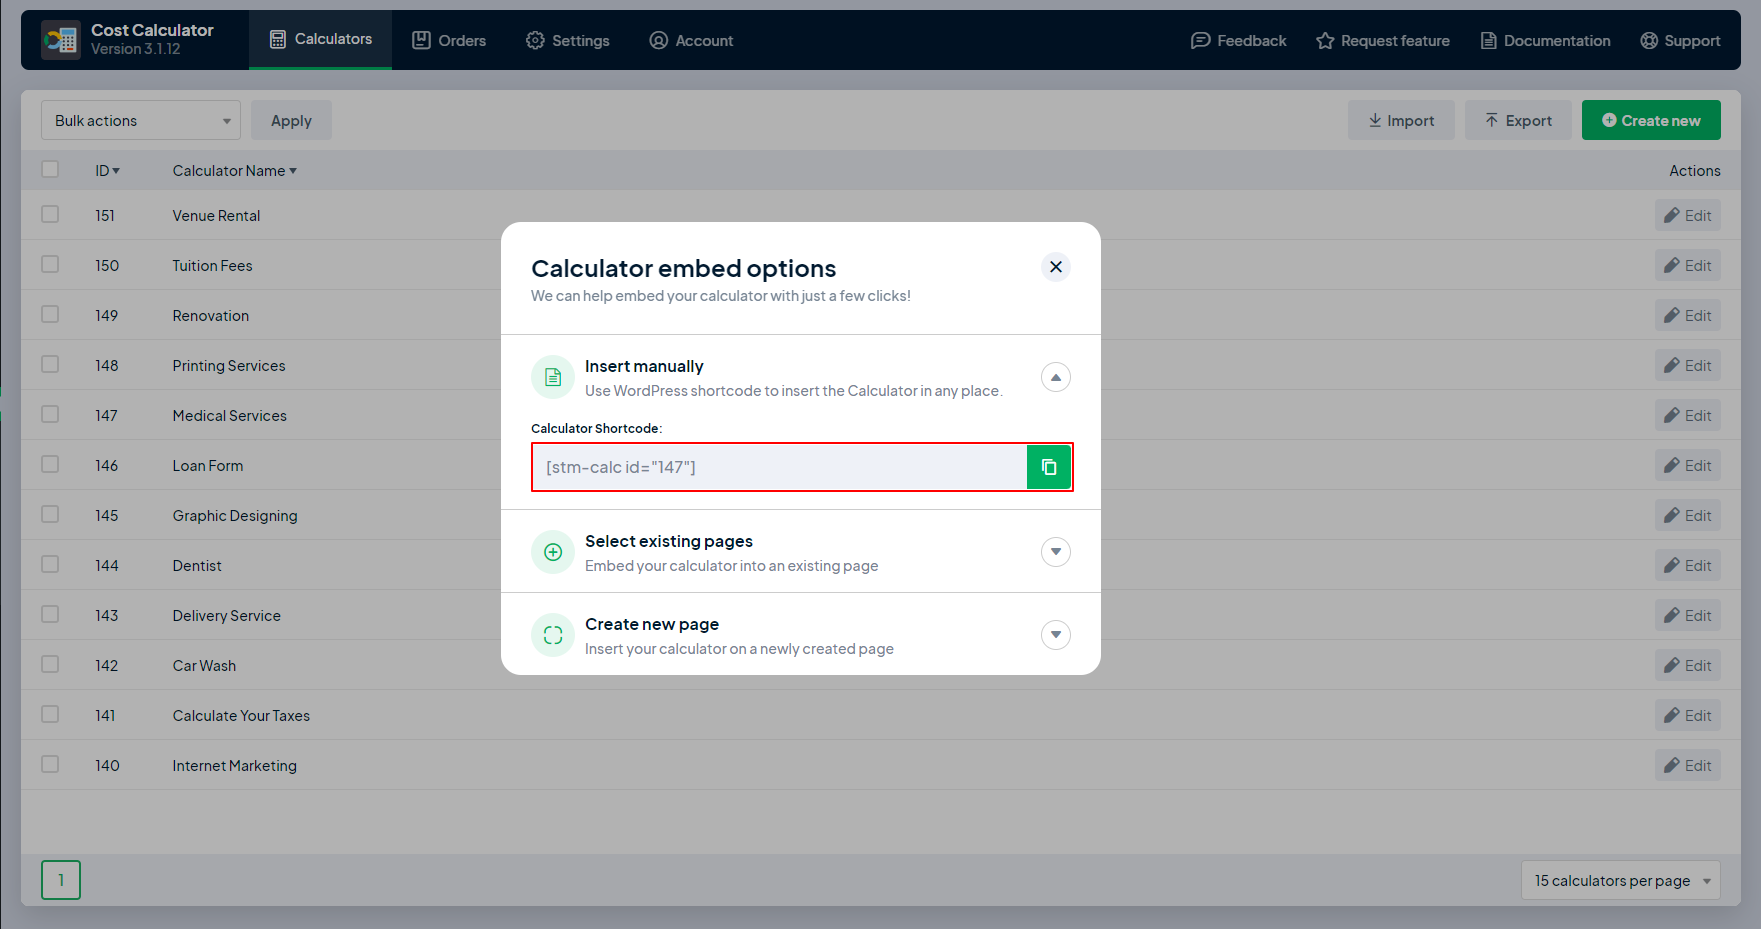Click the Insert manually document icon
1761x929 pixels.
tap(553, 377)
